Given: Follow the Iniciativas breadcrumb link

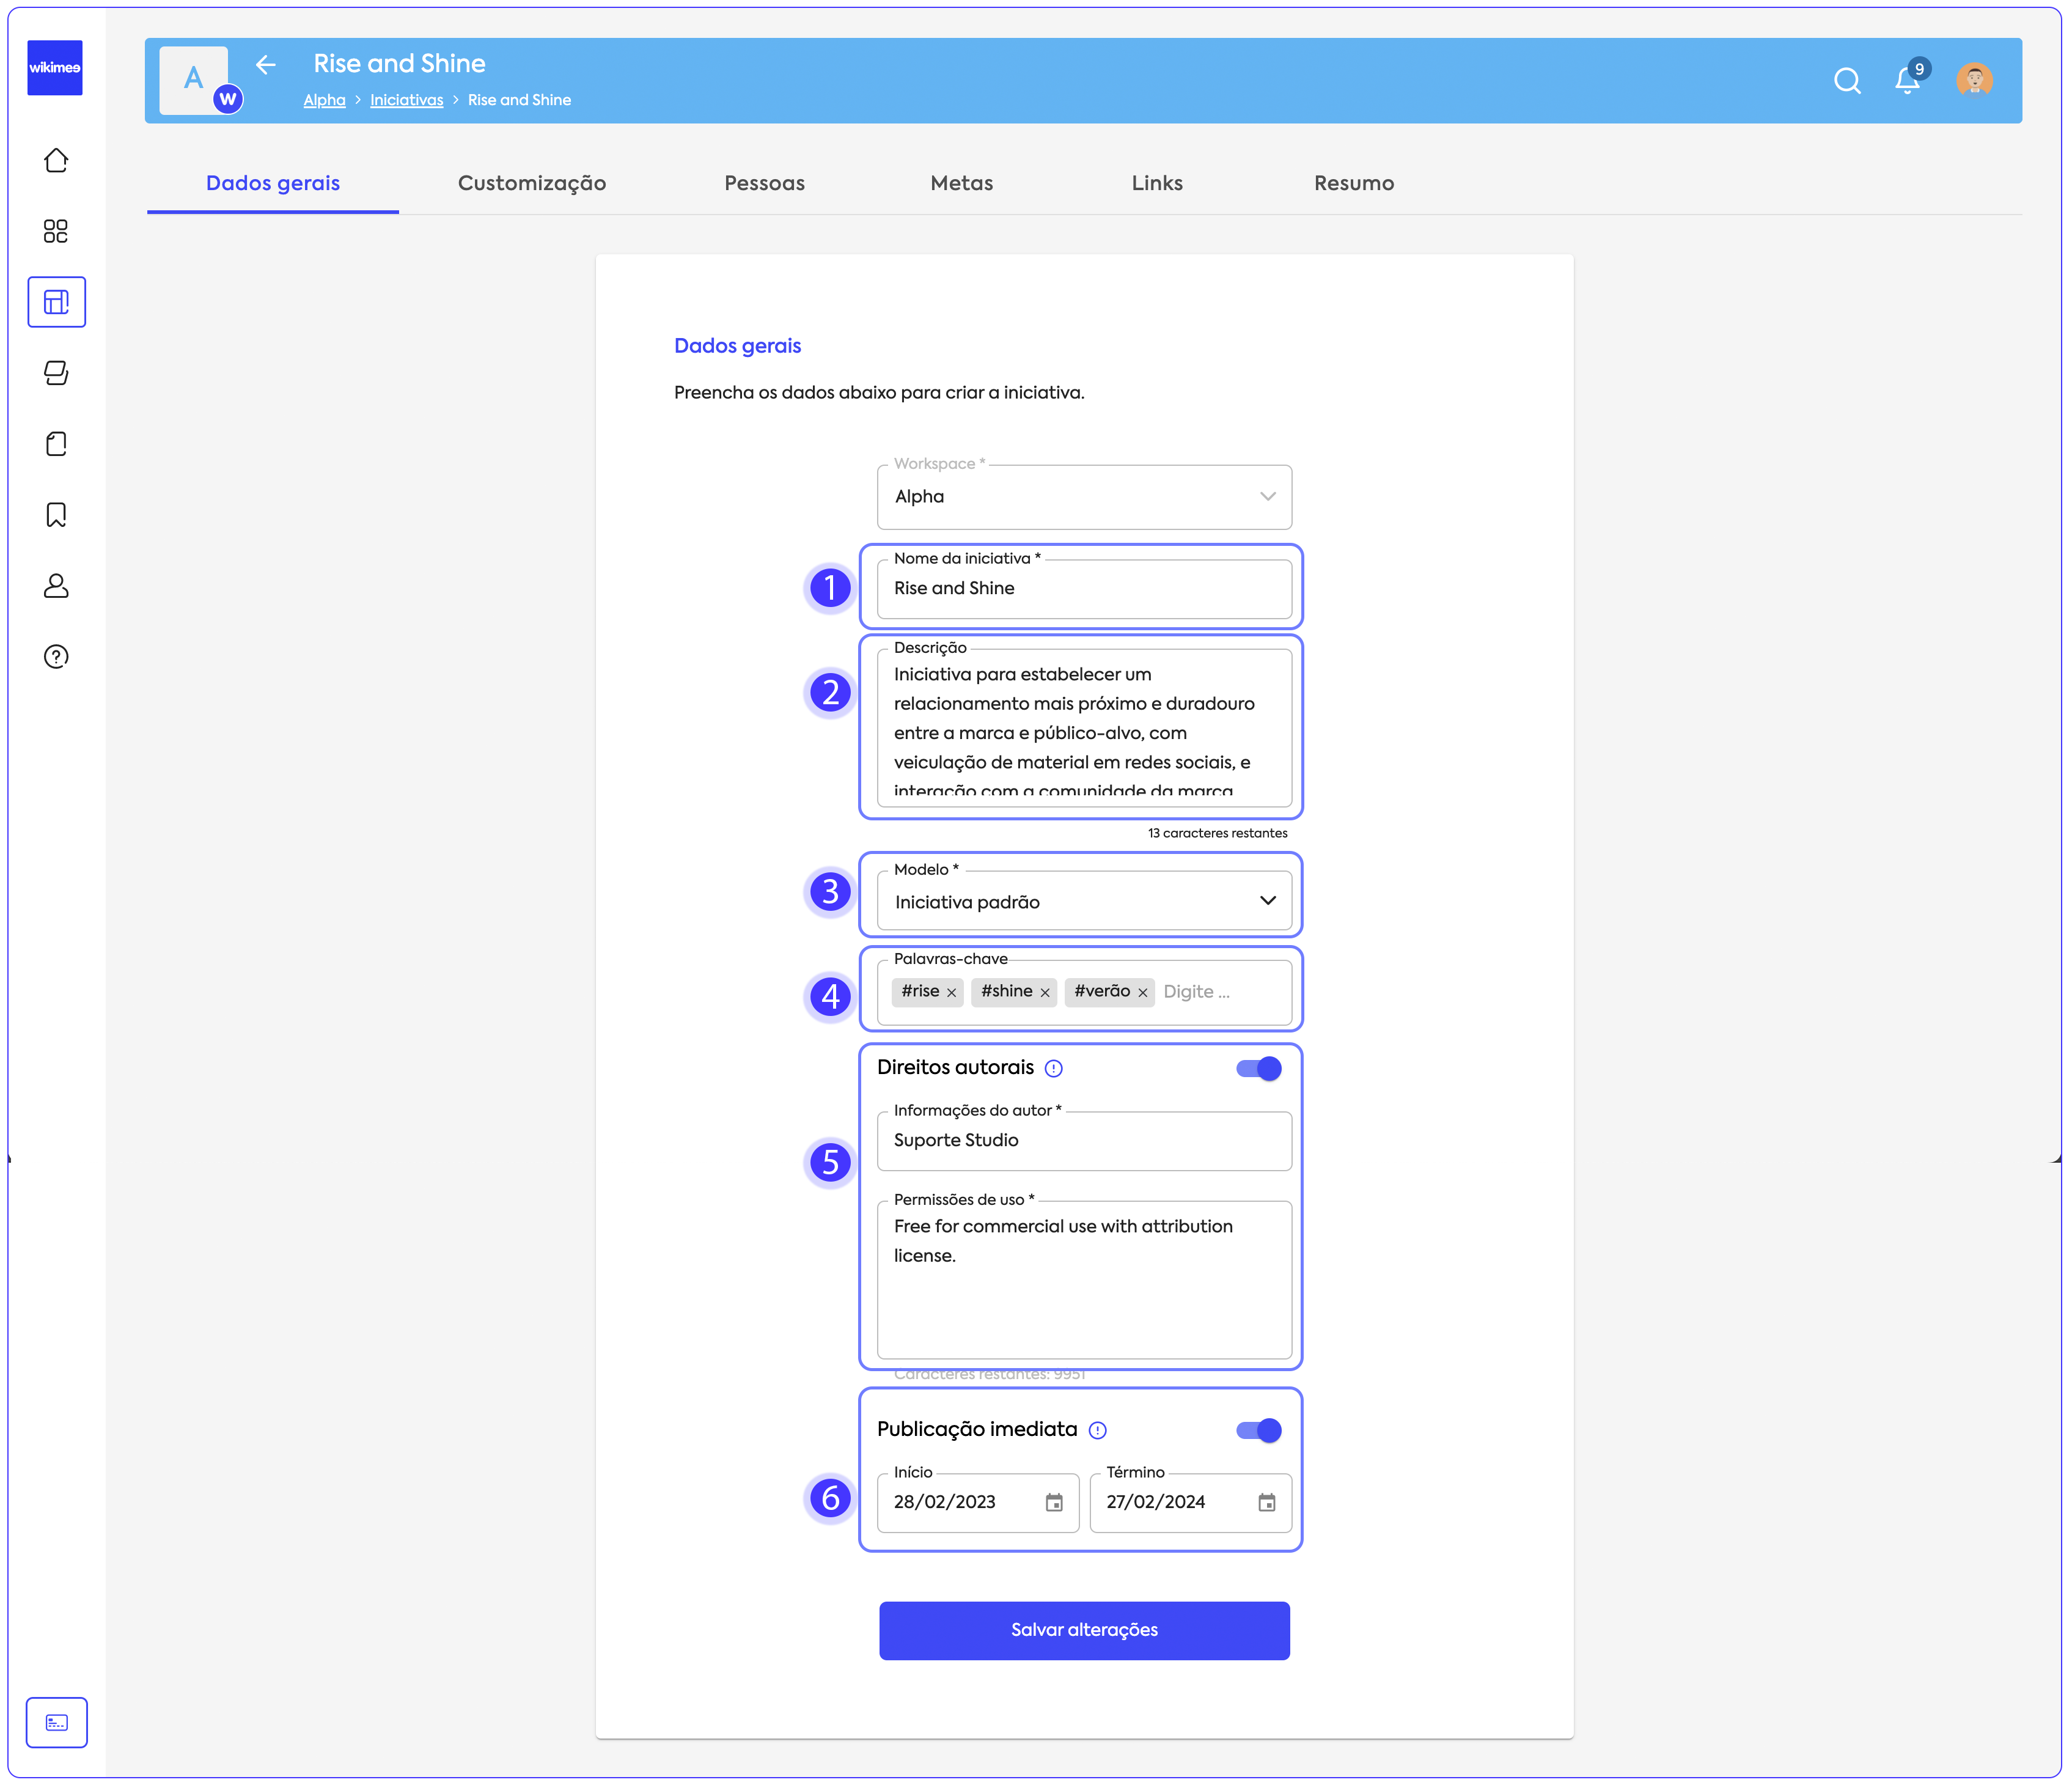Looking at the screenshot, I should (x=406, y=100).
